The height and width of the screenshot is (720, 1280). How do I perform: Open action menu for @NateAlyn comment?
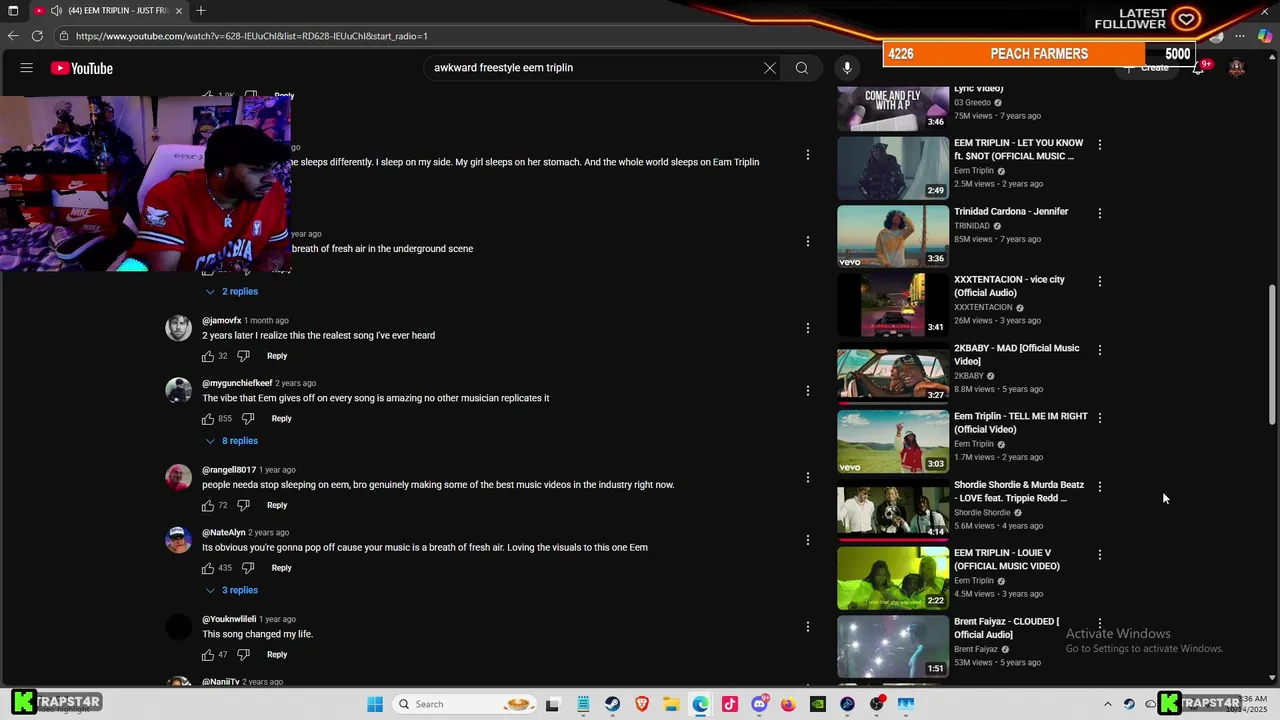[808, 540]
